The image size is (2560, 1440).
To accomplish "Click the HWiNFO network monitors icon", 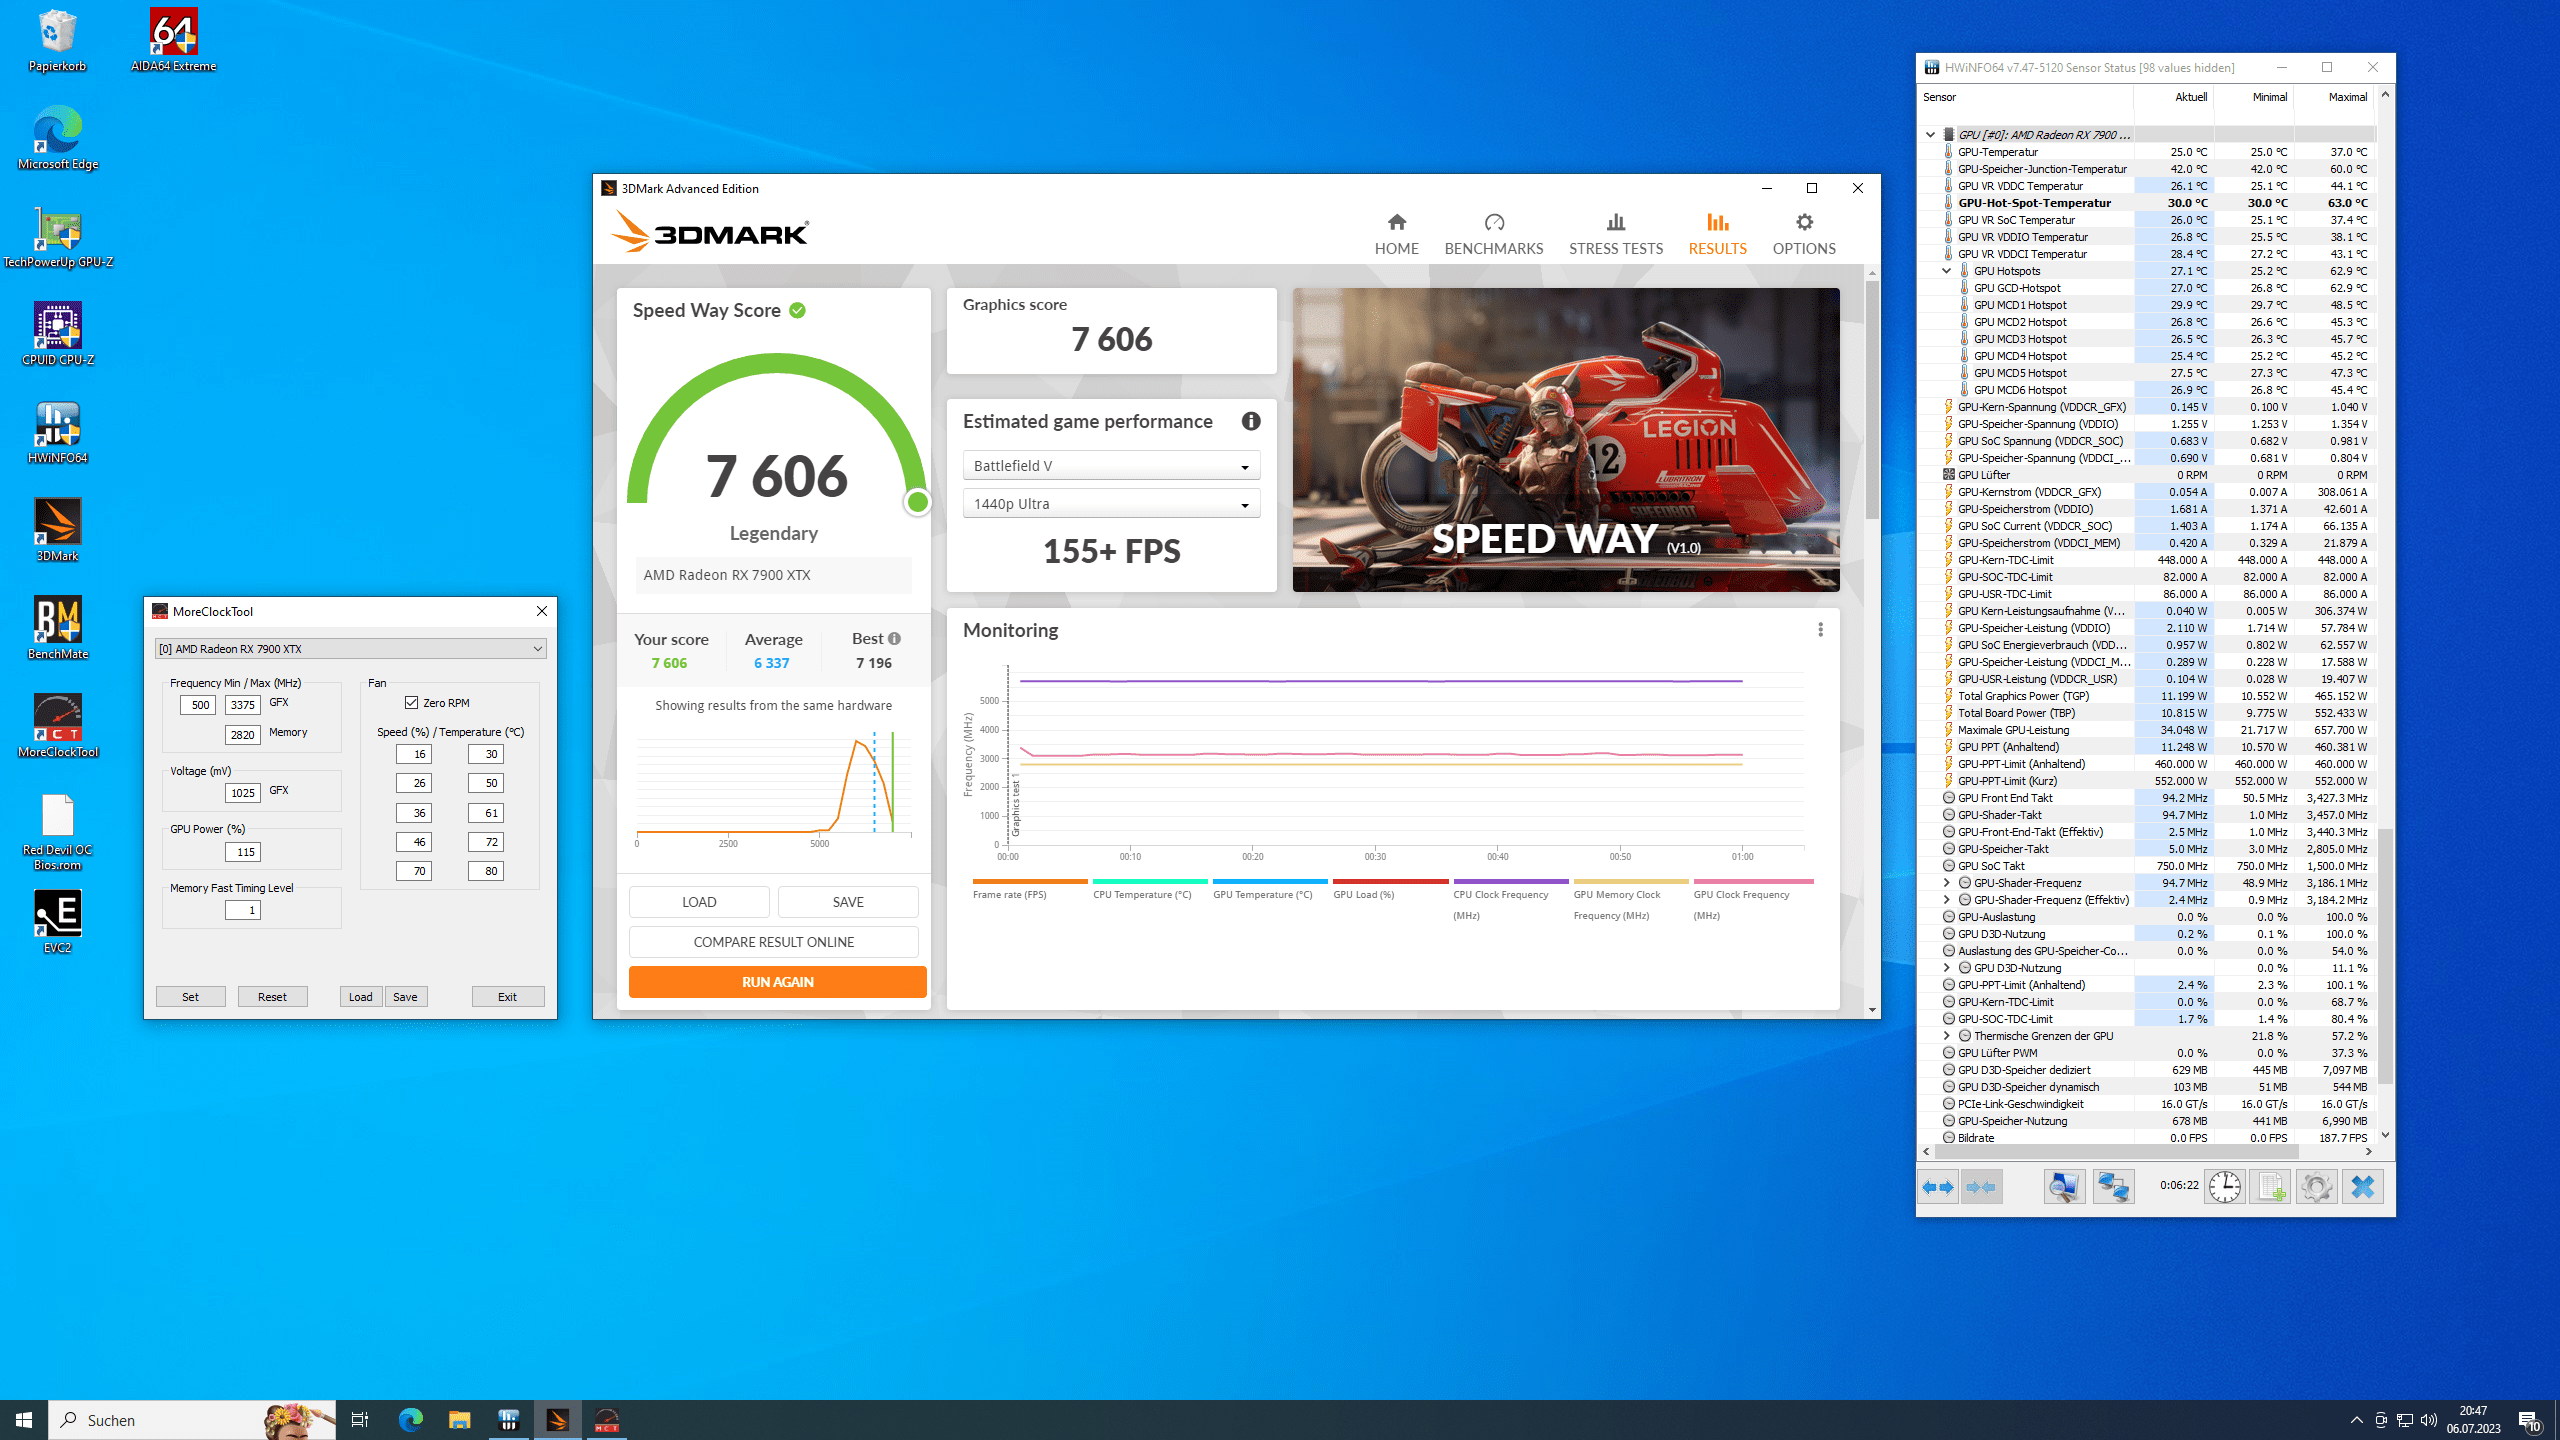I will [2113, 1187].
